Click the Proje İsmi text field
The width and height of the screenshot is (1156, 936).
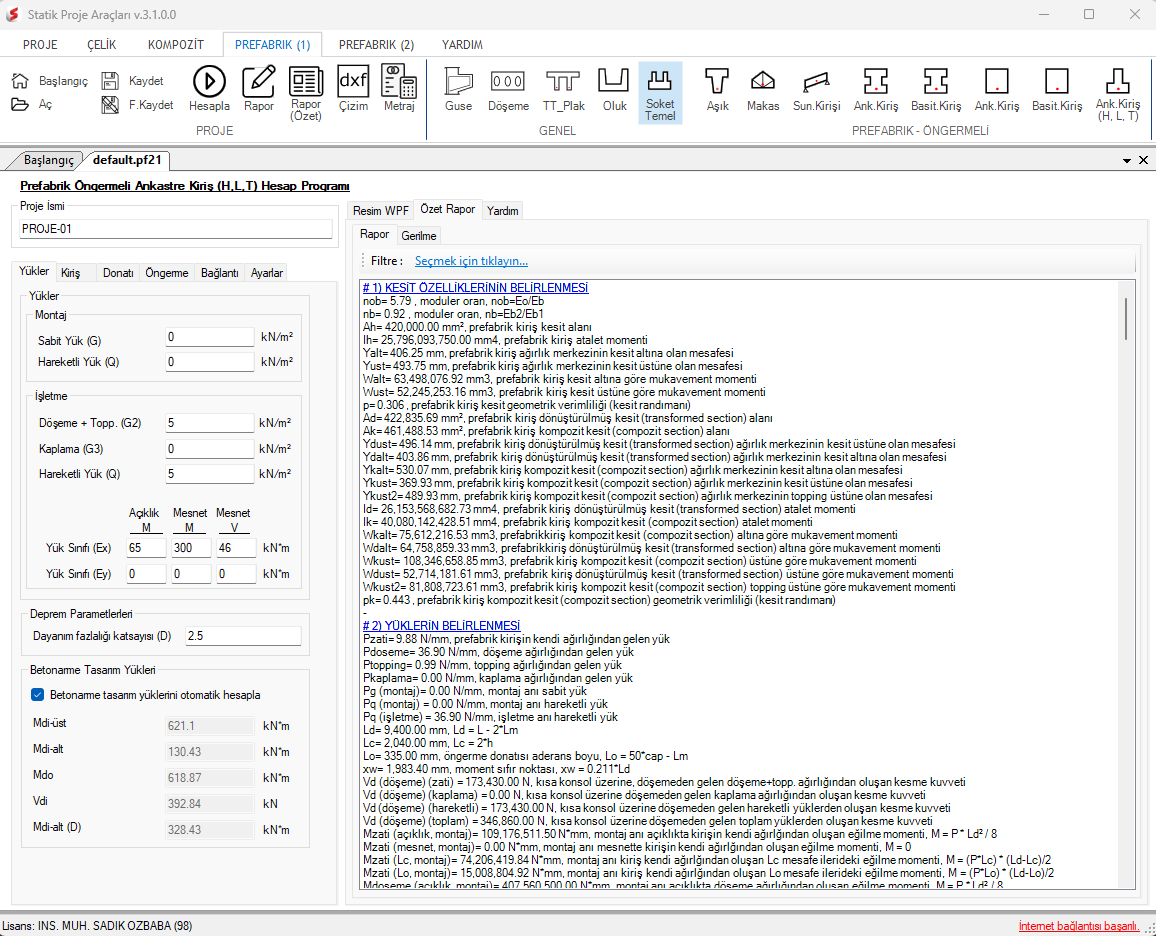pos(176,229)
